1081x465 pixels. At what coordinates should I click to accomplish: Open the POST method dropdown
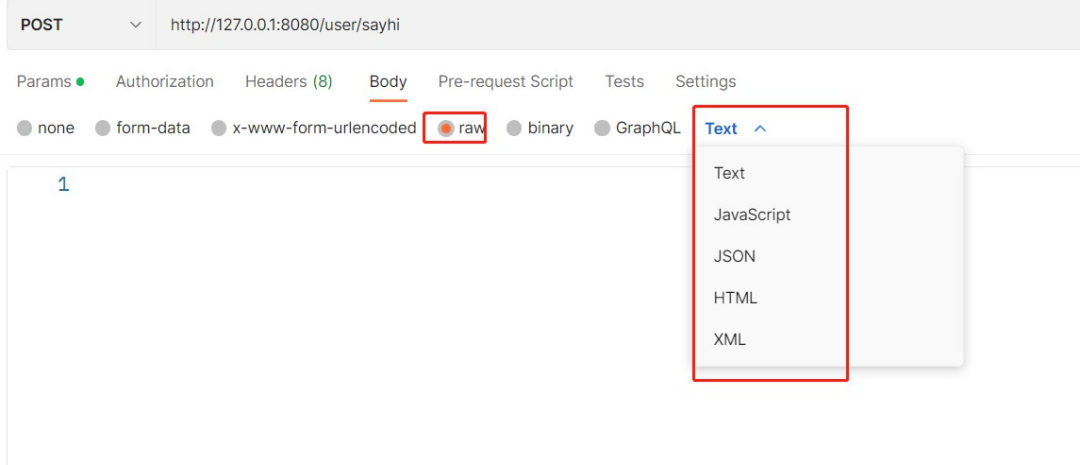(x=81, y=25)
